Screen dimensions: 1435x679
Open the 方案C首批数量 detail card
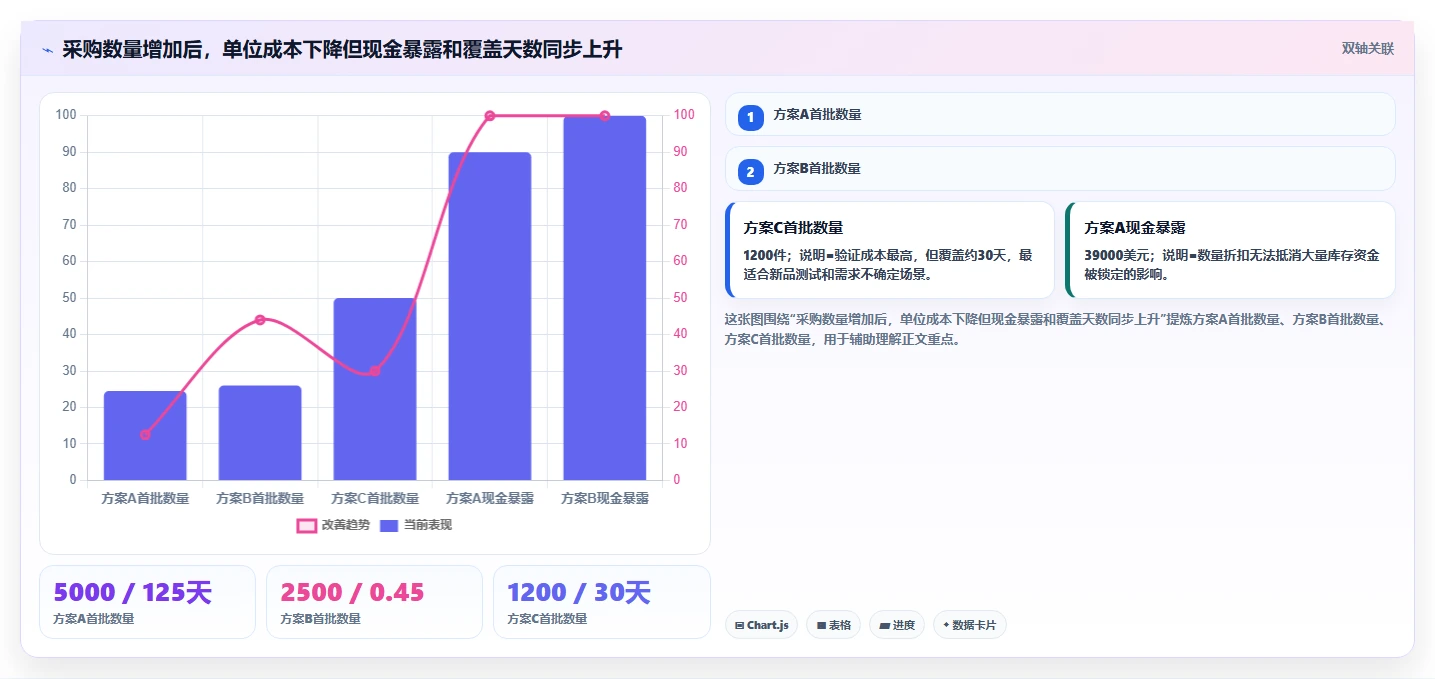point(890,250)
